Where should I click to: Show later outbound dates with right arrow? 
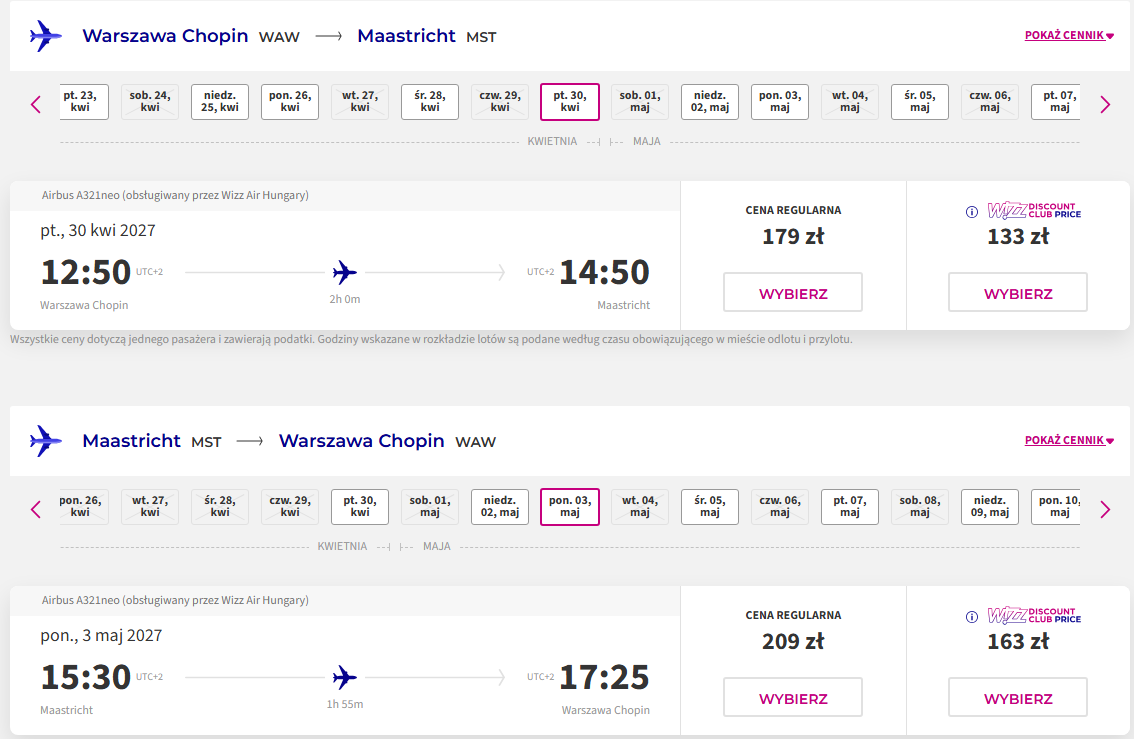[1105, 105]
